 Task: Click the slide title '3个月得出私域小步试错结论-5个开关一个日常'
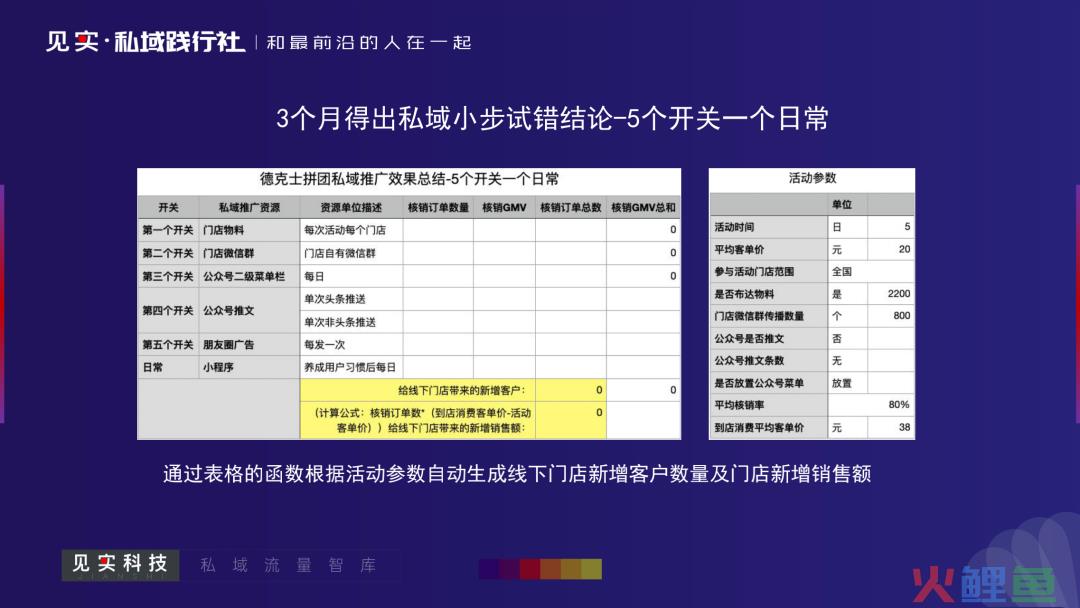(552, 118)
